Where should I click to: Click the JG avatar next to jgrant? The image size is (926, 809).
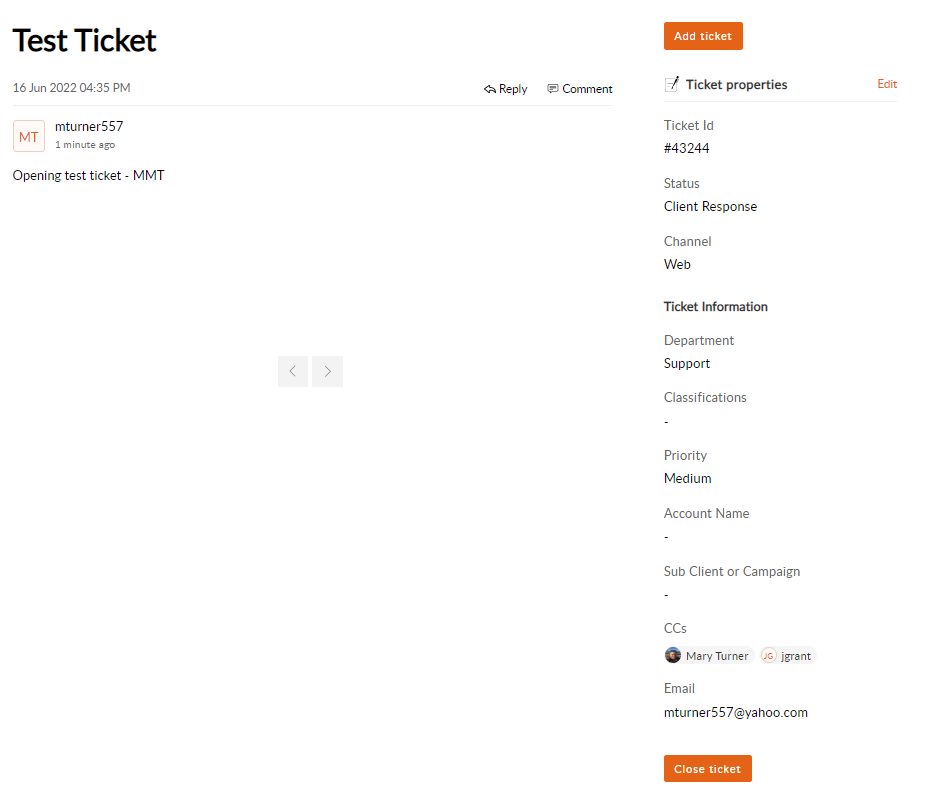click(768, 655)
